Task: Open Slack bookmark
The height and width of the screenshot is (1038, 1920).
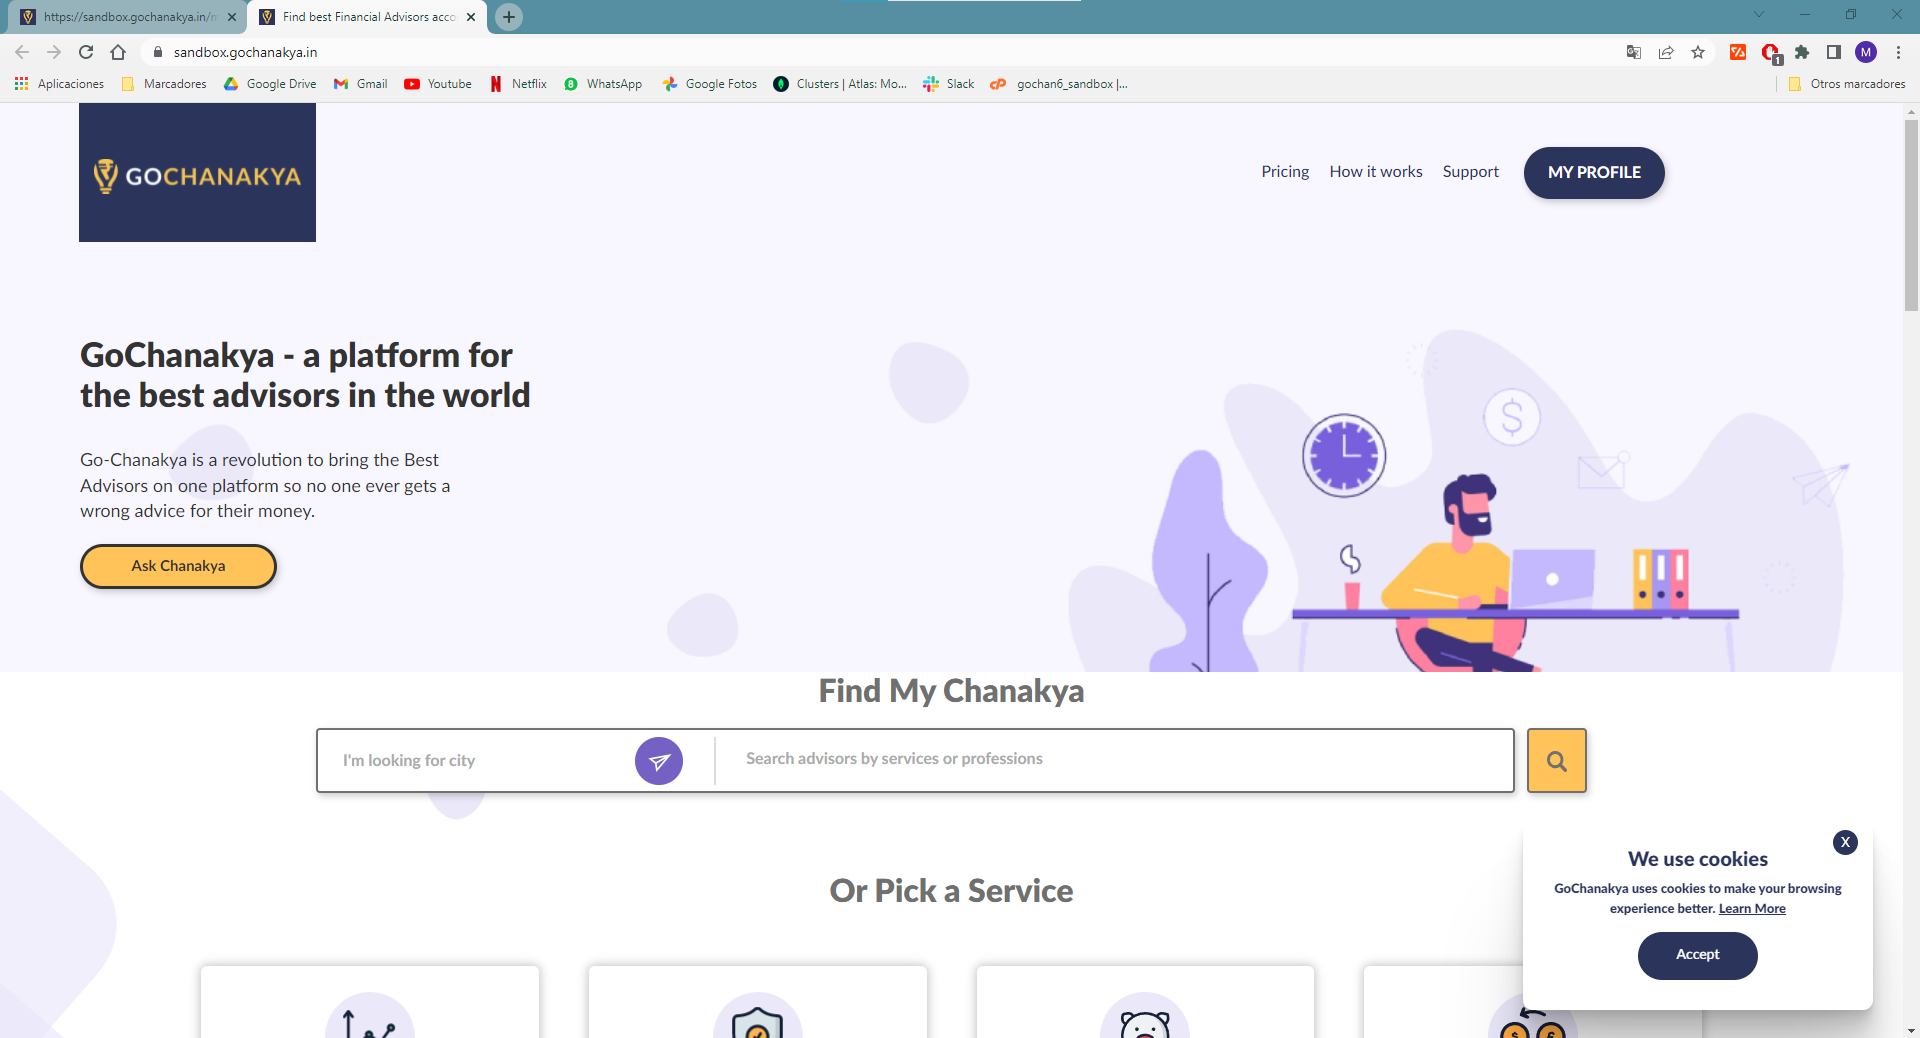Action: click(949, 84)
